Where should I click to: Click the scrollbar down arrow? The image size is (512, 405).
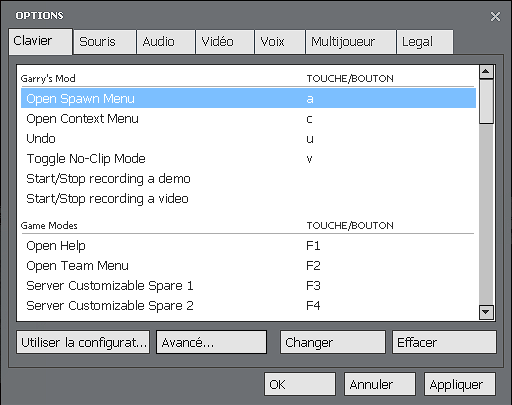point(486,312)
